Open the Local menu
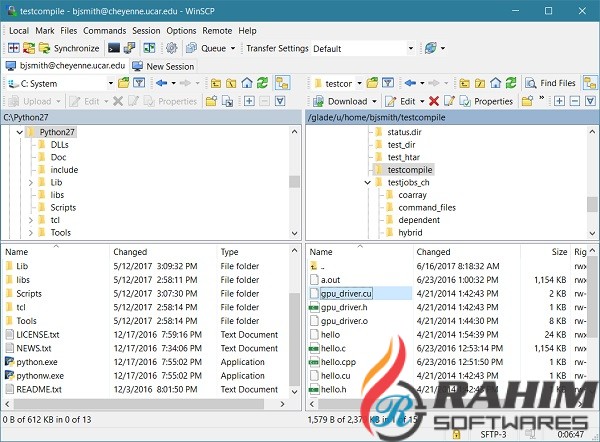The height and width of the screenshot is (442, 600). pos(19,31)
